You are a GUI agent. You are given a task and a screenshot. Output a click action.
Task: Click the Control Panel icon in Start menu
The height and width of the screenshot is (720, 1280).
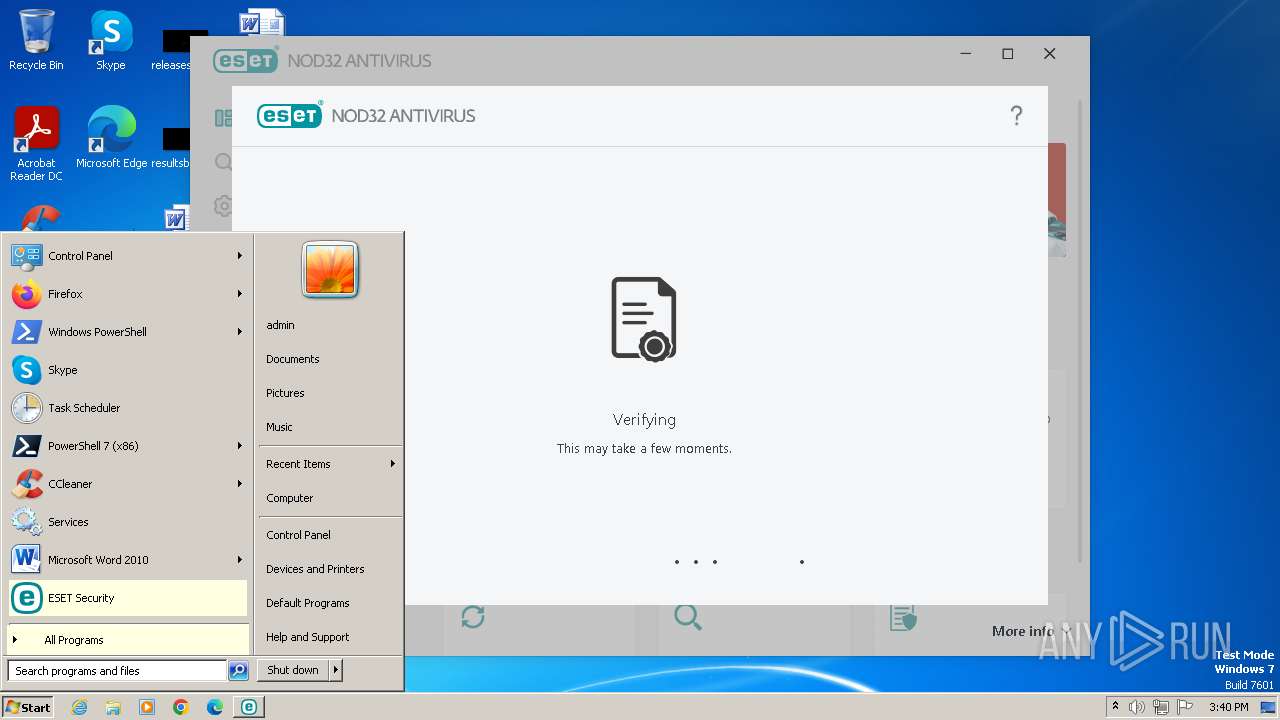(x=26, y=256)
